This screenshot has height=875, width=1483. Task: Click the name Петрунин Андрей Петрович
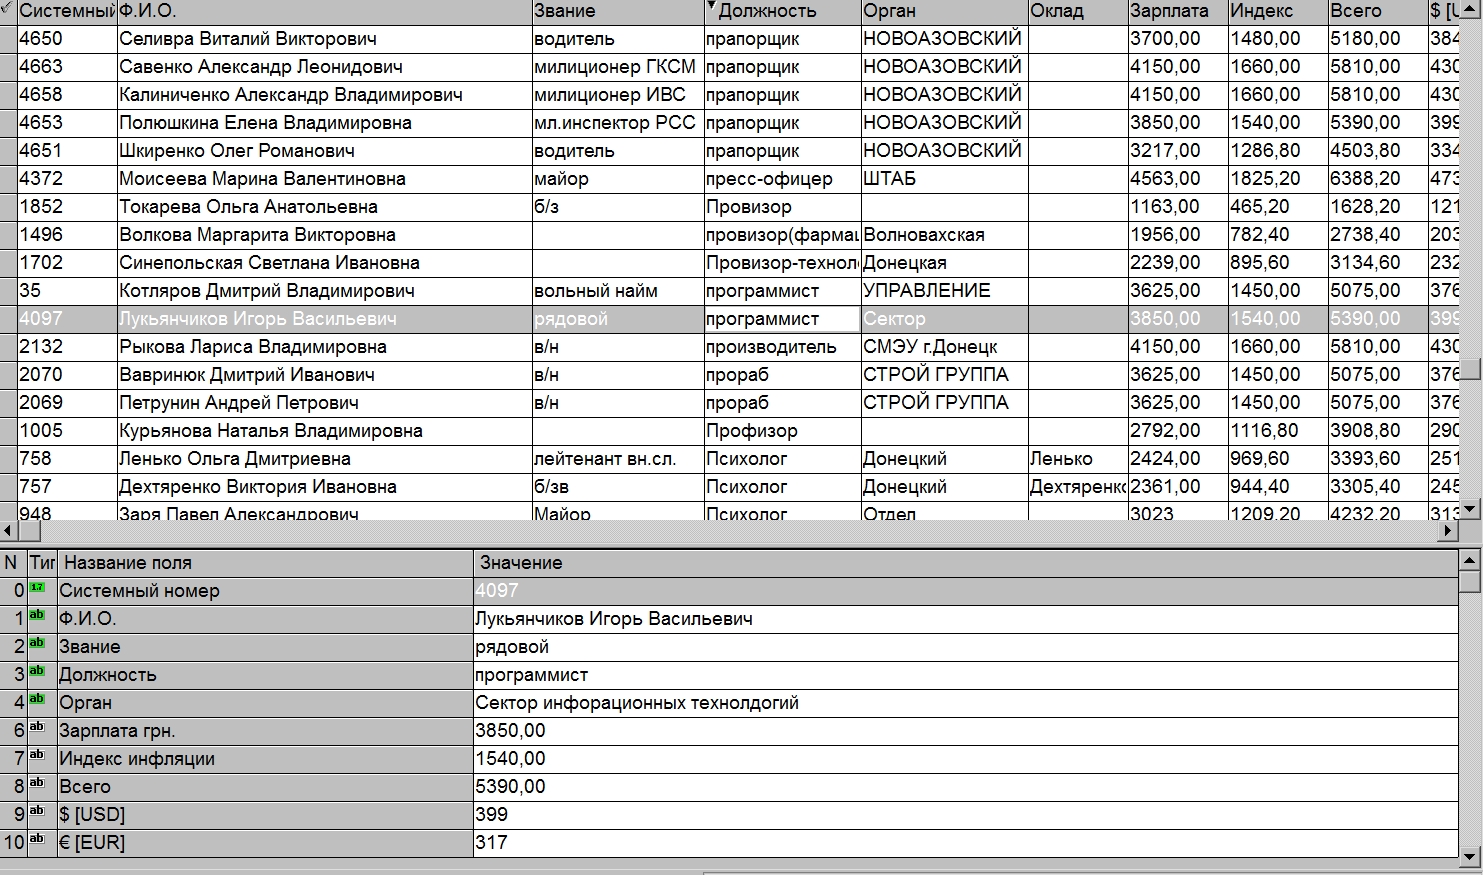tap(239, 403)
